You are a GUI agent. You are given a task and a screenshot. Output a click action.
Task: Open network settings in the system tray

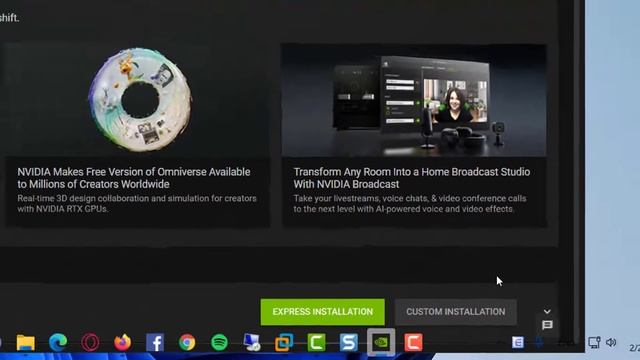coord(594,342)
